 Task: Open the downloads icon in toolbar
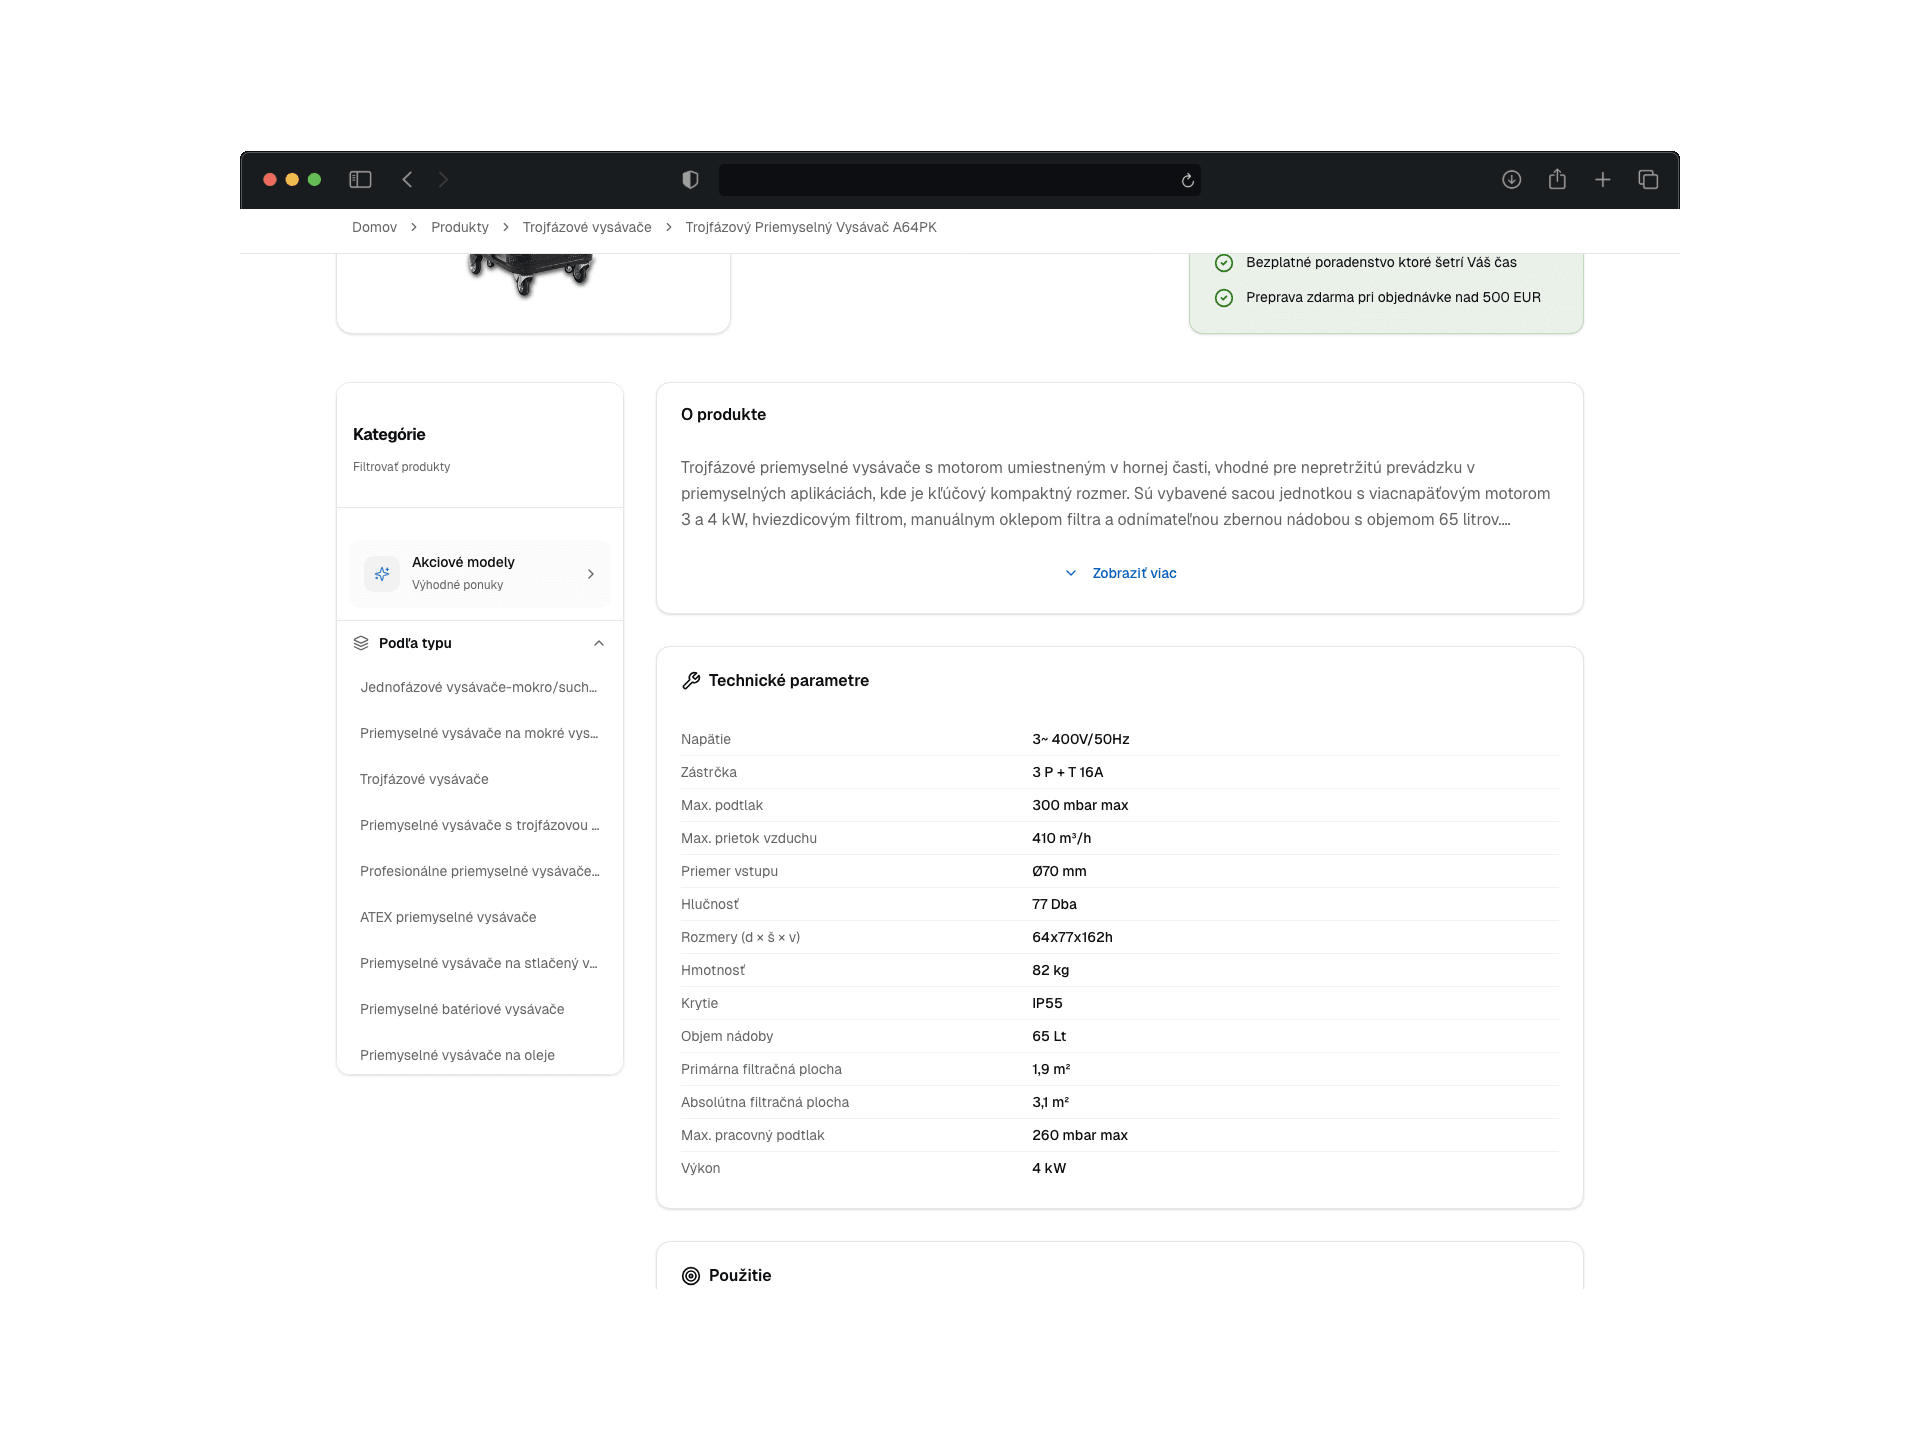(1511, 180)
